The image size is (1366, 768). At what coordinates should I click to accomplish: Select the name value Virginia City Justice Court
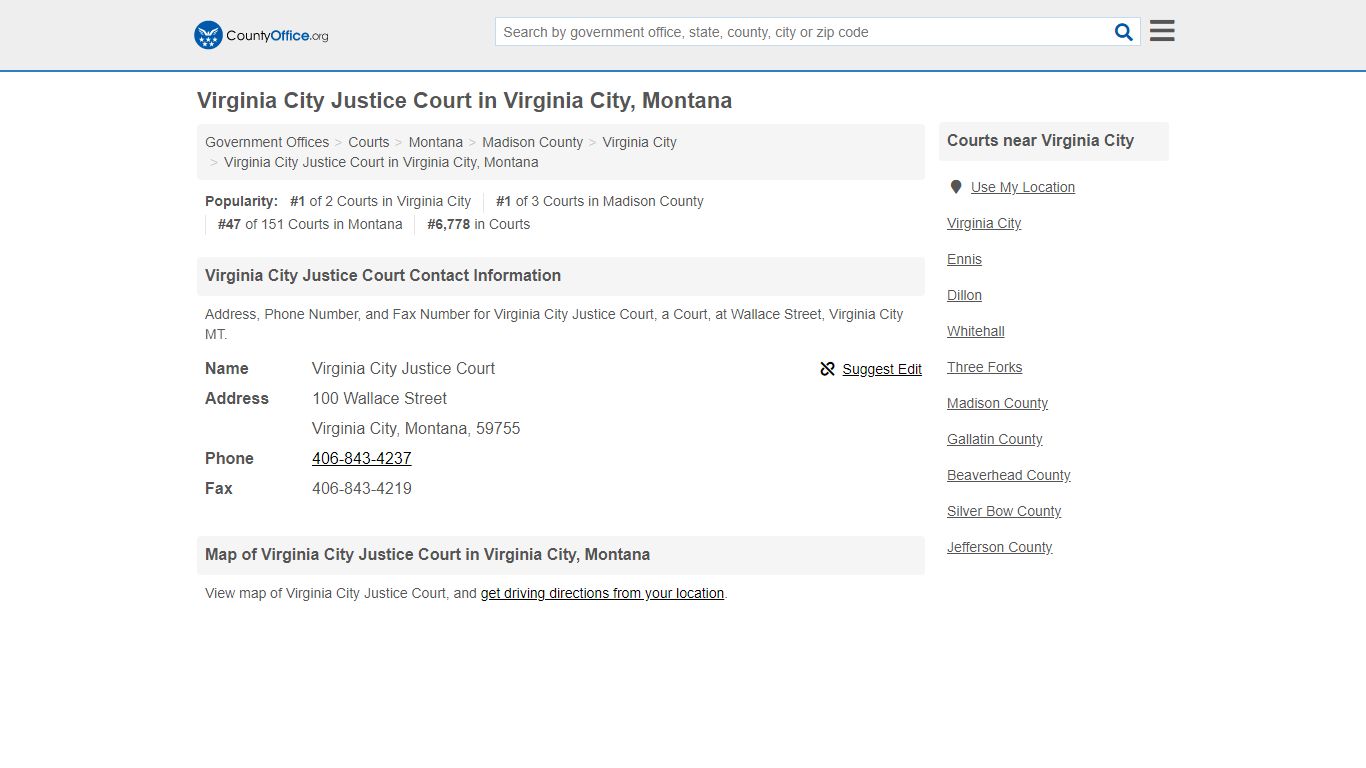coord(404,368)
